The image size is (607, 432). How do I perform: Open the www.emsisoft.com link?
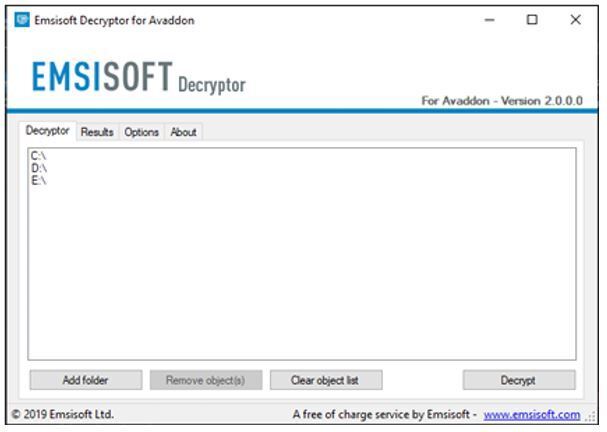[x=531, y=414]
